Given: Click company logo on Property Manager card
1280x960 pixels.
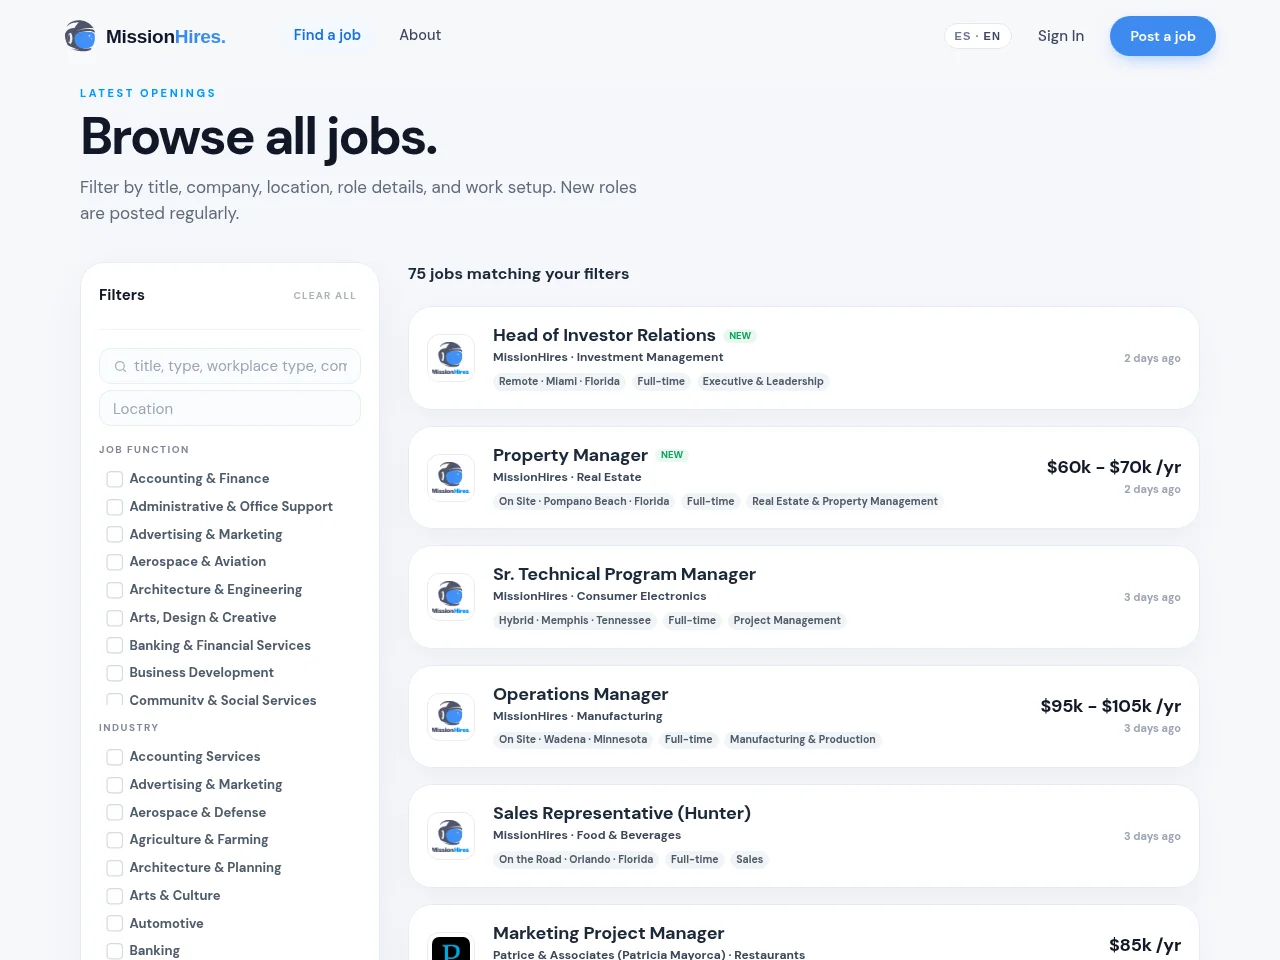Looking at the screenshot, I should click(451, 478).
